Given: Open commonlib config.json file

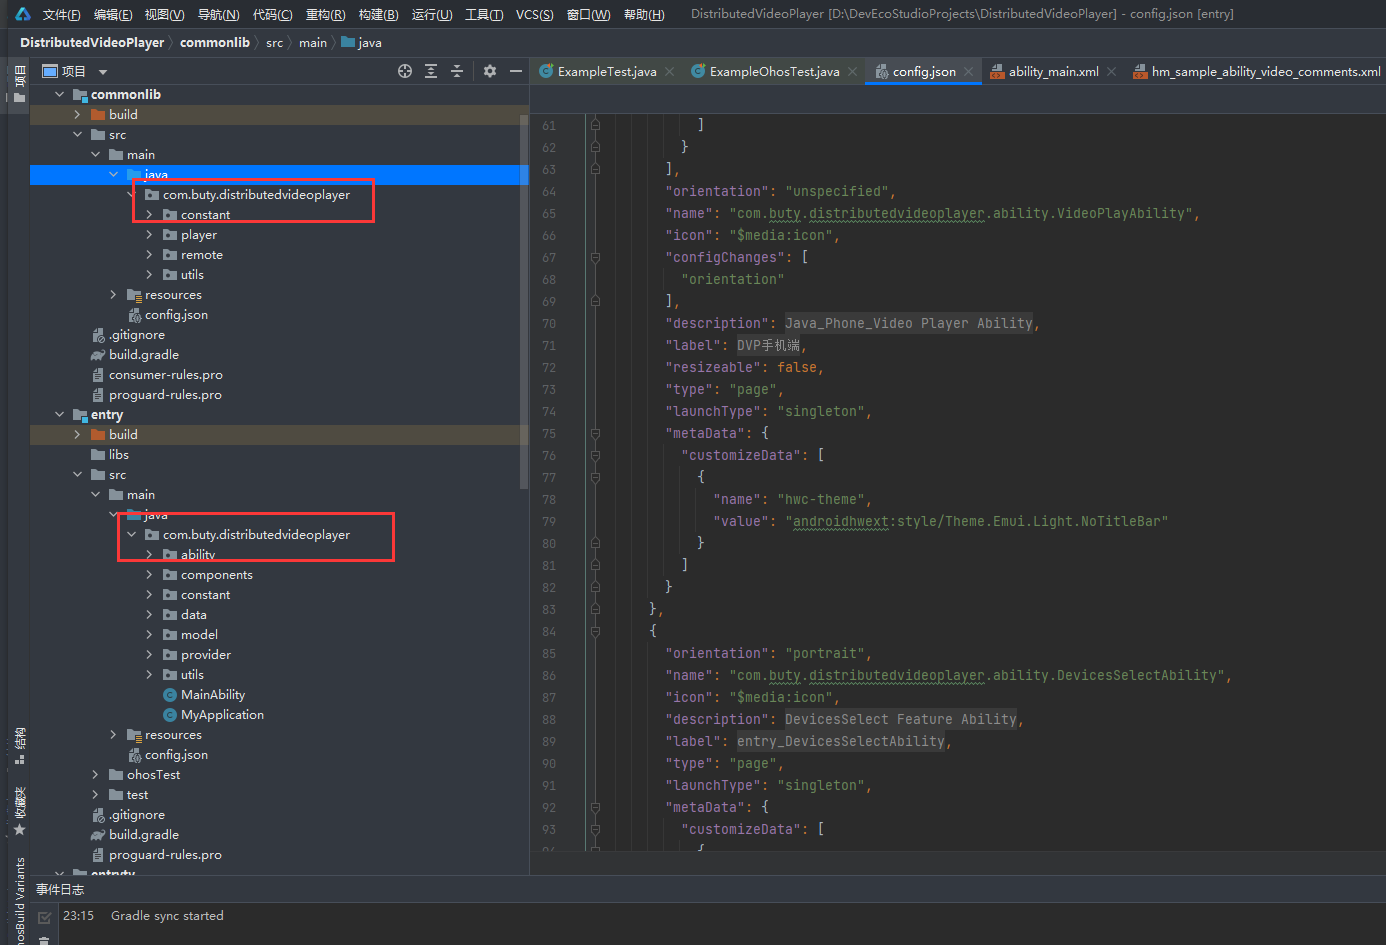Looking at the screenshot, I should coord(176,314).
